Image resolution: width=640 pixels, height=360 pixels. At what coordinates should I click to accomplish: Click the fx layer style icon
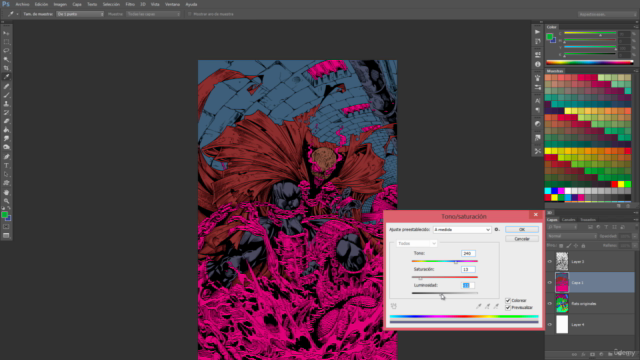coord(583,355)
